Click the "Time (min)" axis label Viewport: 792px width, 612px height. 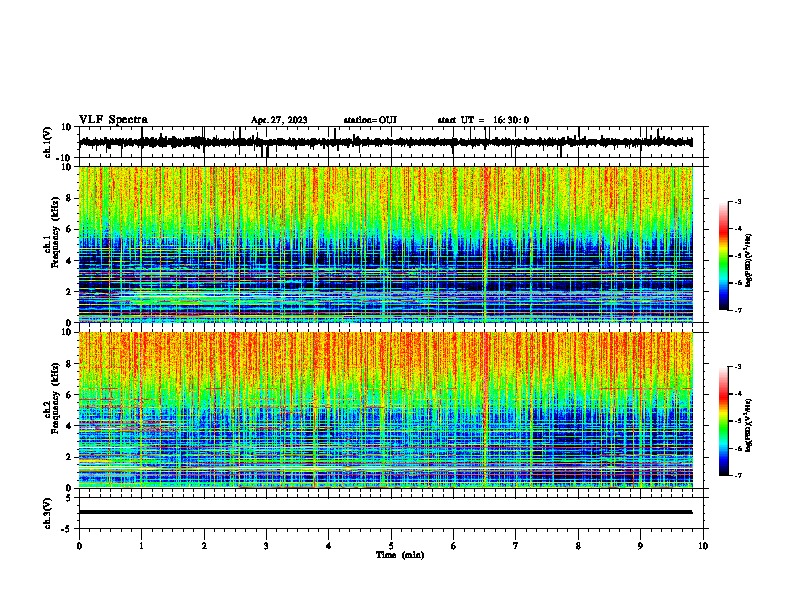(400, 555)
